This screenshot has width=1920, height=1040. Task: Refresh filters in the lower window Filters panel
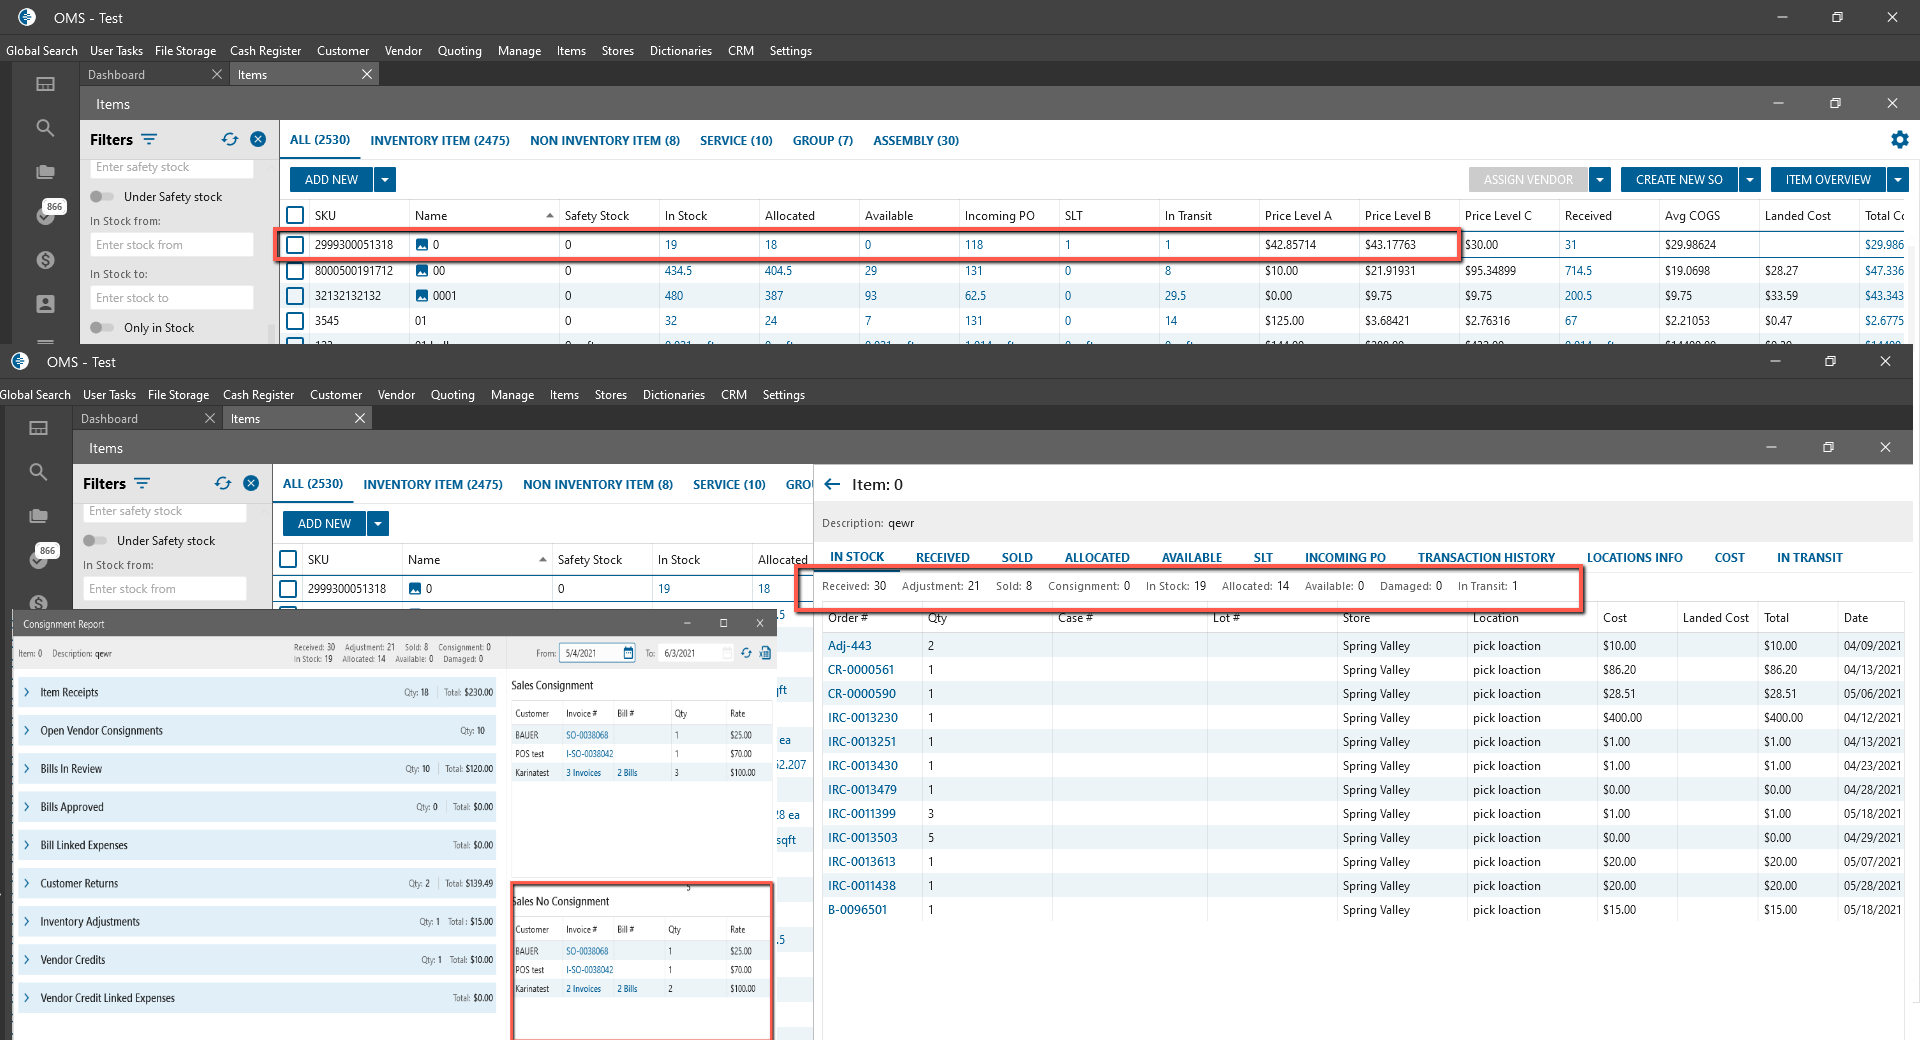pyautogui.click(x=223, y=484)
